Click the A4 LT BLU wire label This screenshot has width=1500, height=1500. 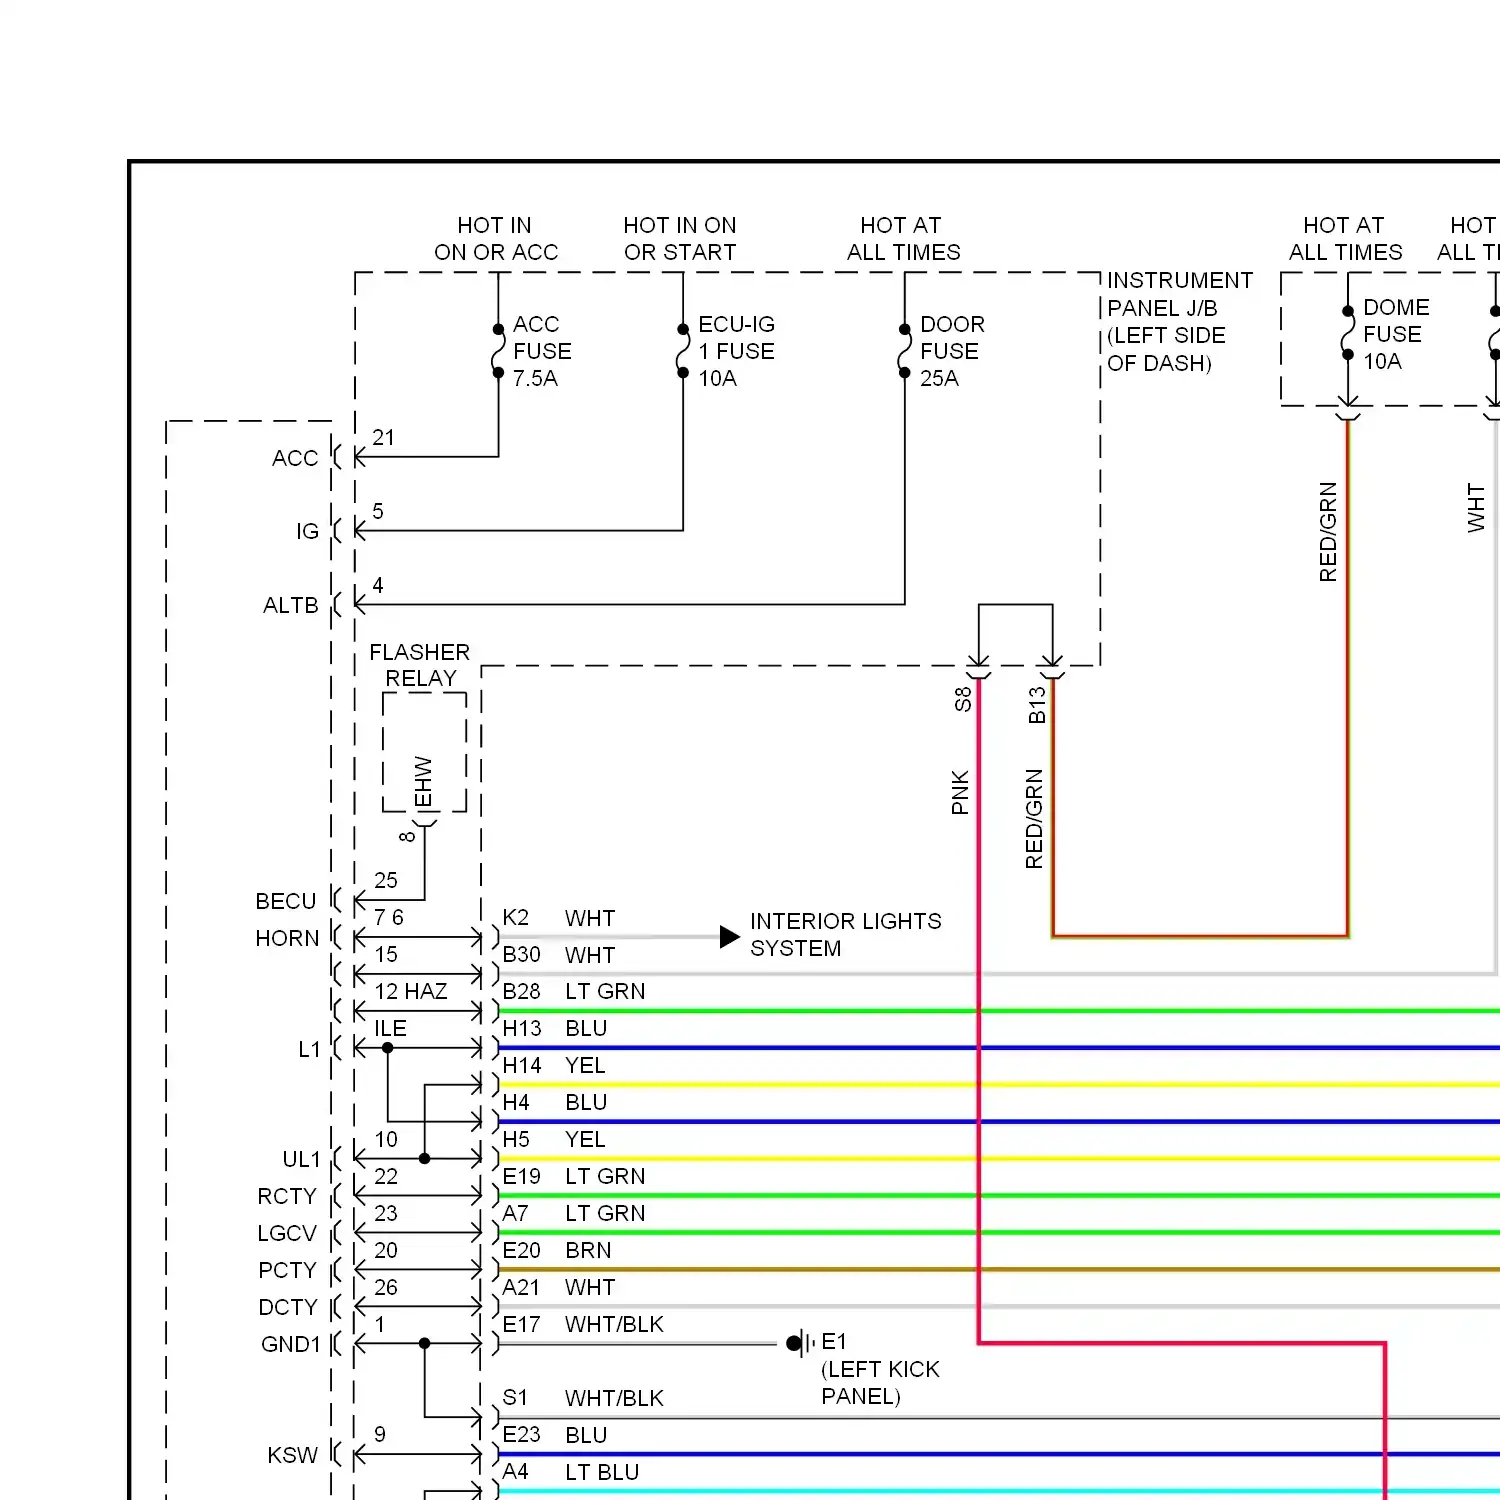coord(570,1472)
